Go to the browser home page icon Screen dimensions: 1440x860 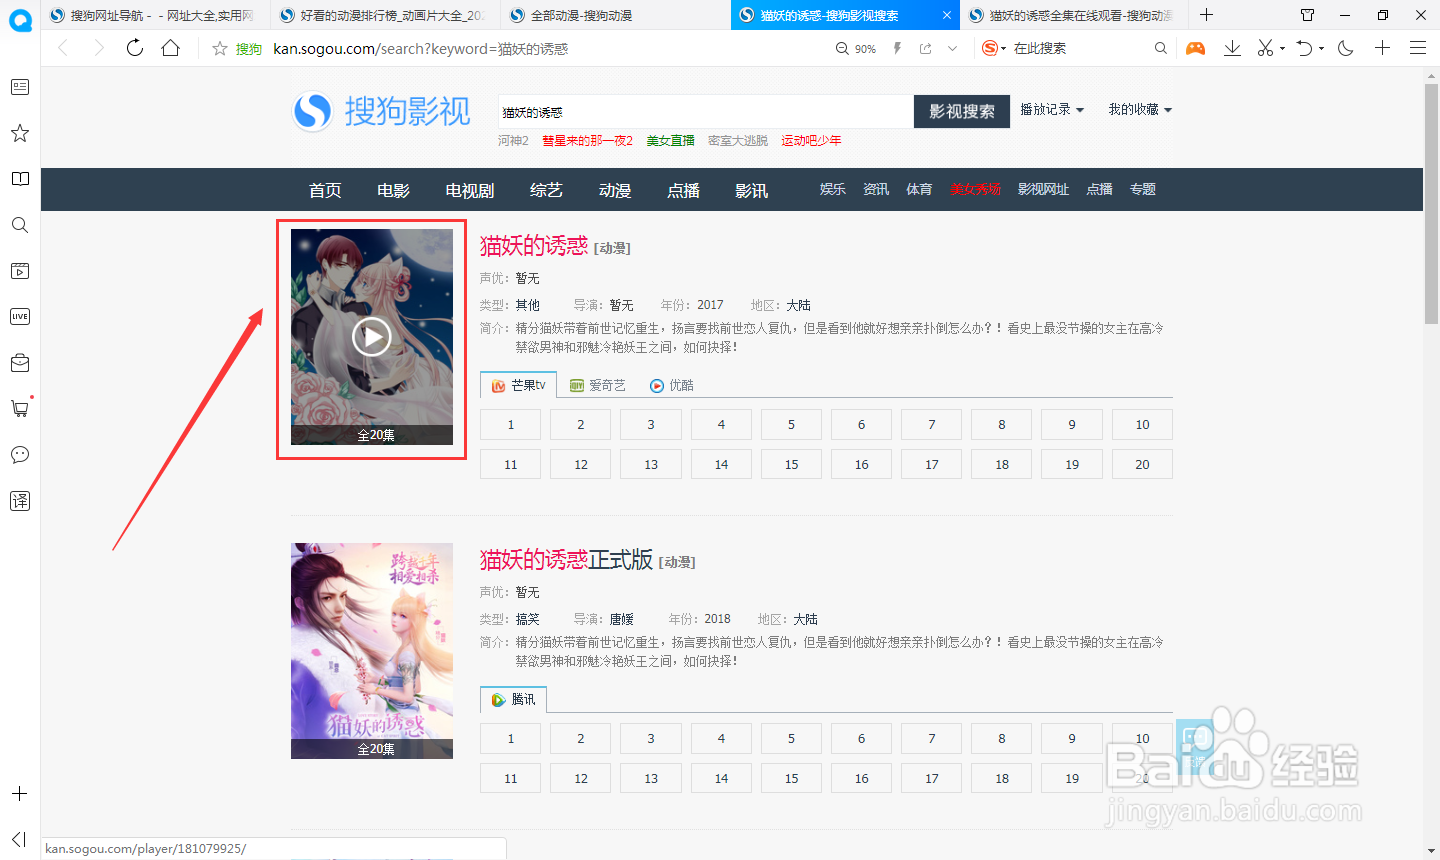pos(171,48)
